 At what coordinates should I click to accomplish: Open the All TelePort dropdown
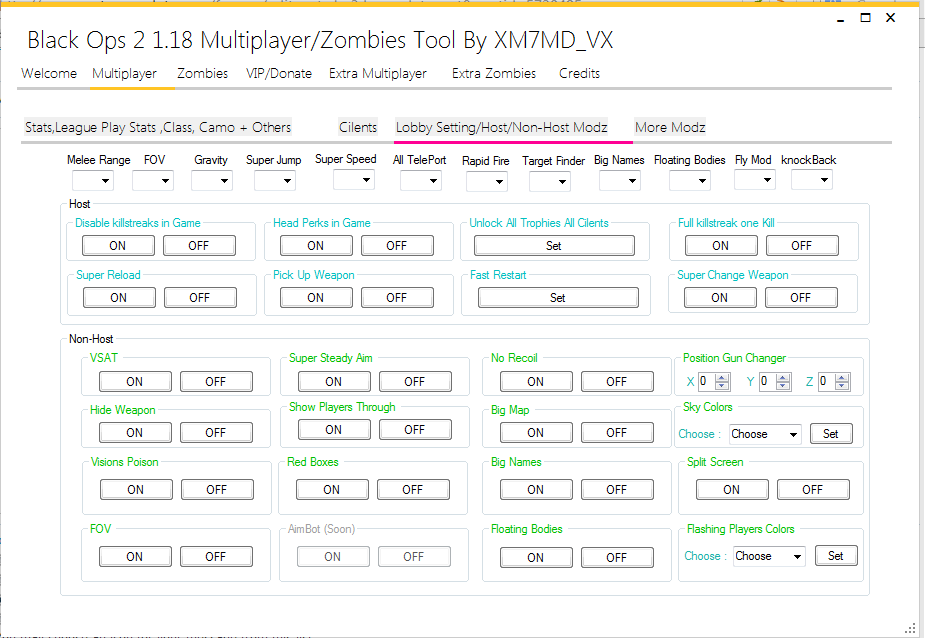[421, 181]
